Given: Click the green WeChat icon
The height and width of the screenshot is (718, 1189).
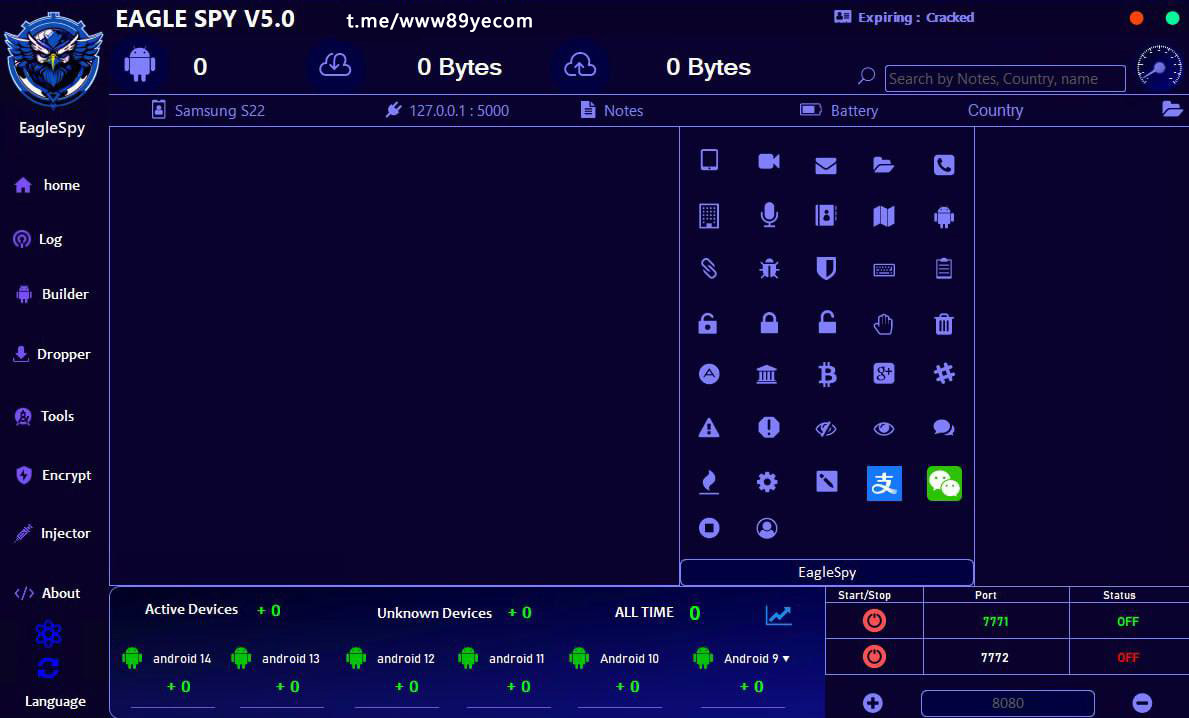Looking at the screenshot, I should [943, 484].
